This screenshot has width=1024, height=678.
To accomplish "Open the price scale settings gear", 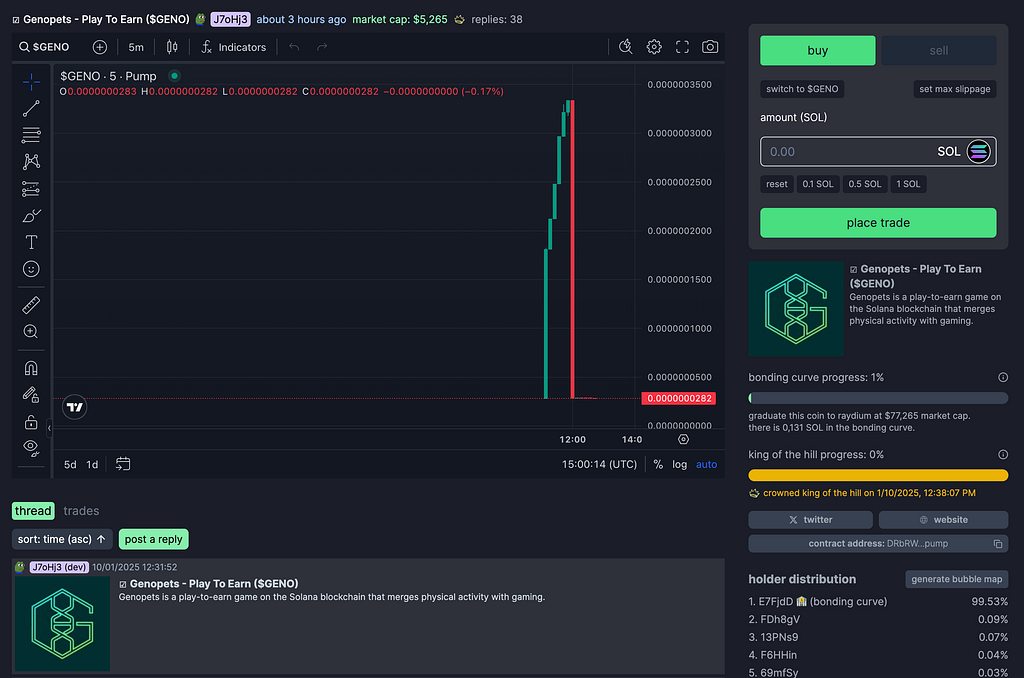I will pyautogui.click(x=683, y=440).
